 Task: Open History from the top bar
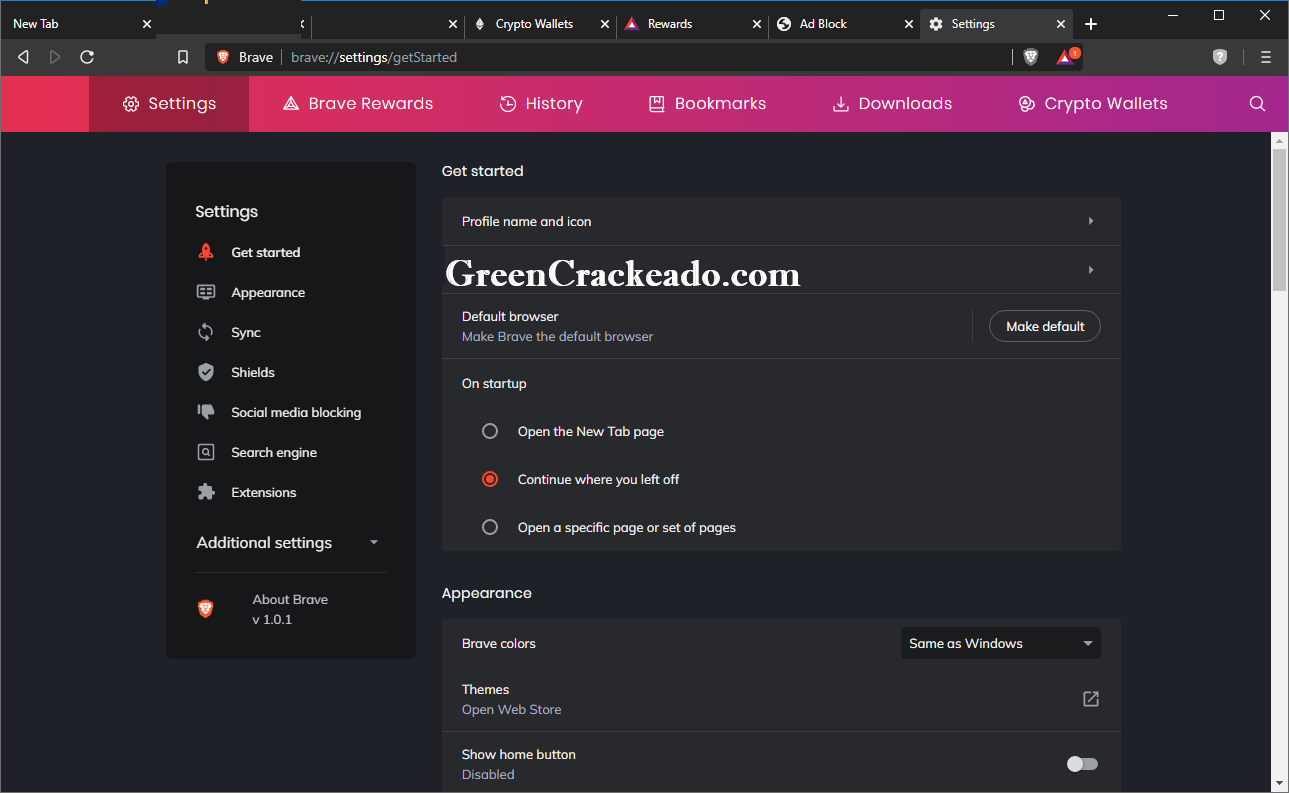click(x=541, y=103)
